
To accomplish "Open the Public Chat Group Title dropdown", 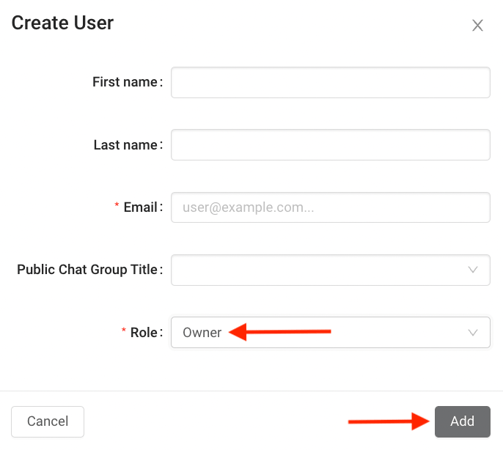I will pyautogui.click(x=330, y=270).
